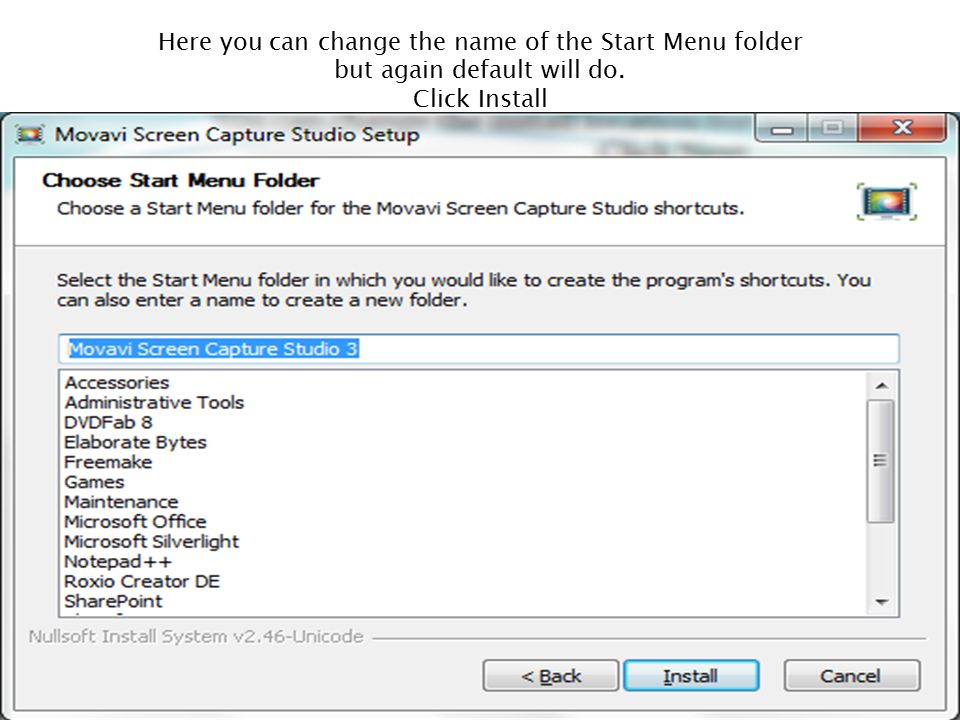Click the scrollbar down arrow in folder list
The height and width of the screenshot is (720, 960).
click(881, 602)
